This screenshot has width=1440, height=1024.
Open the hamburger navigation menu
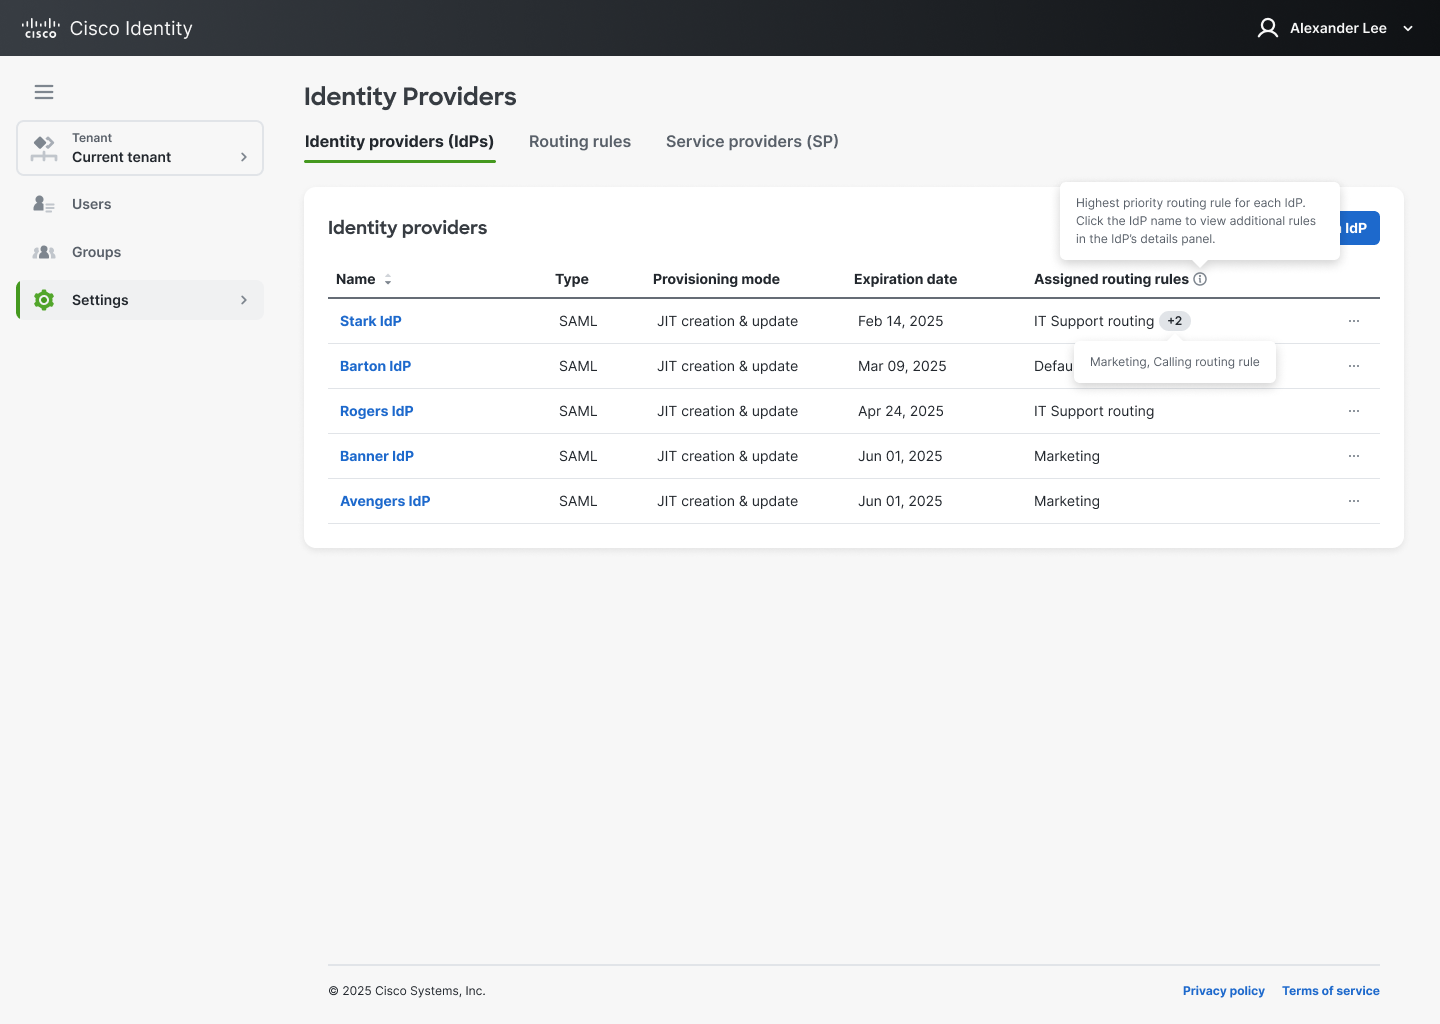pos(44,92)
